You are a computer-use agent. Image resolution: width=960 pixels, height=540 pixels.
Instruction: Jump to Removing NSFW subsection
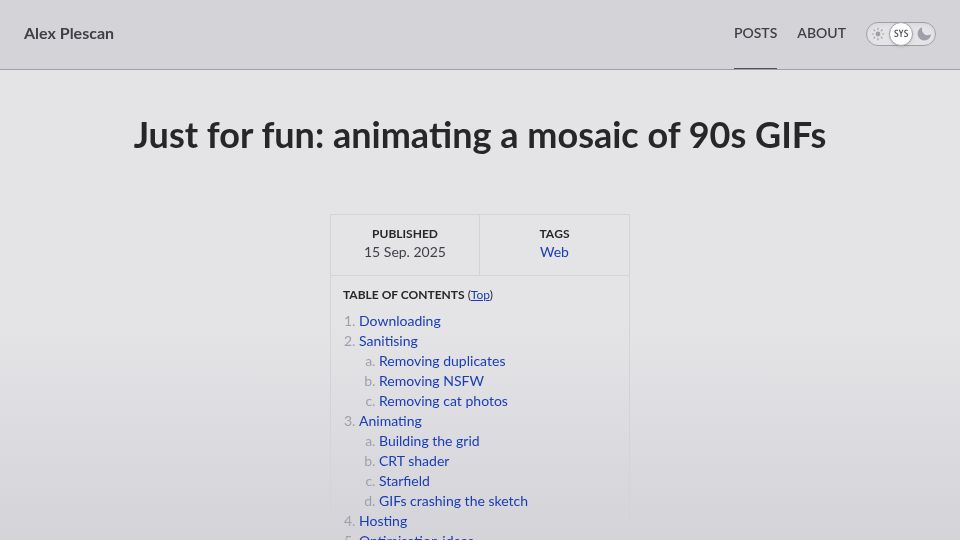point(431,381)
